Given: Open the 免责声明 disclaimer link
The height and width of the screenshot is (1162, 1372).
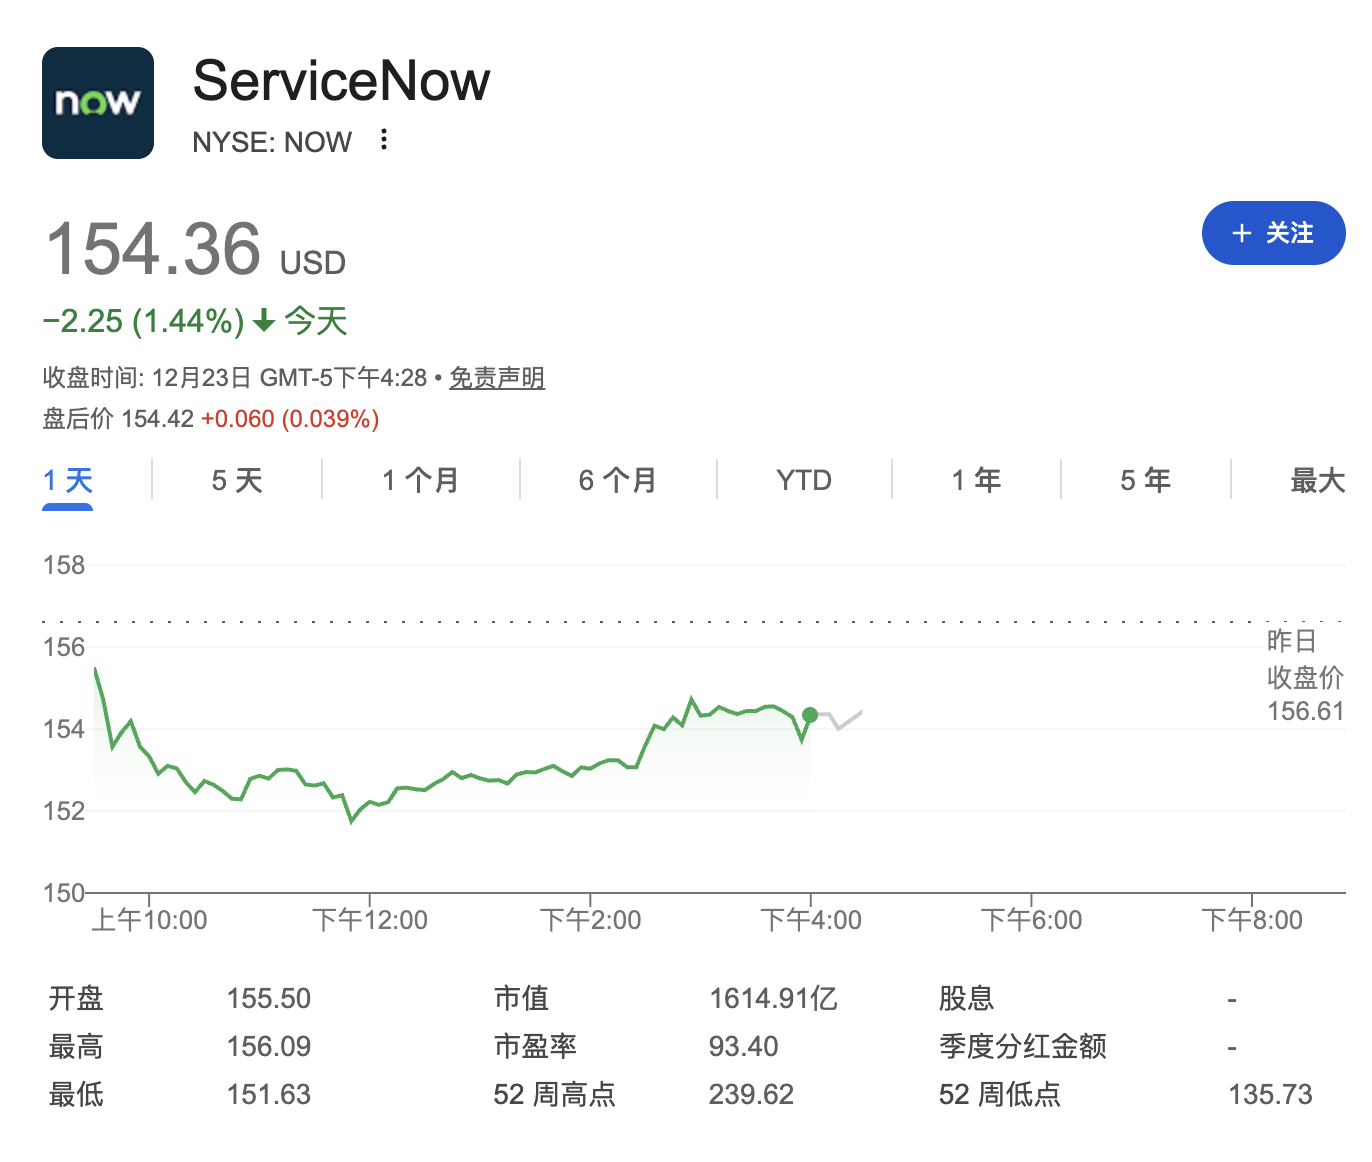Looking at the screenshot, I should click(x=496, y=378).
